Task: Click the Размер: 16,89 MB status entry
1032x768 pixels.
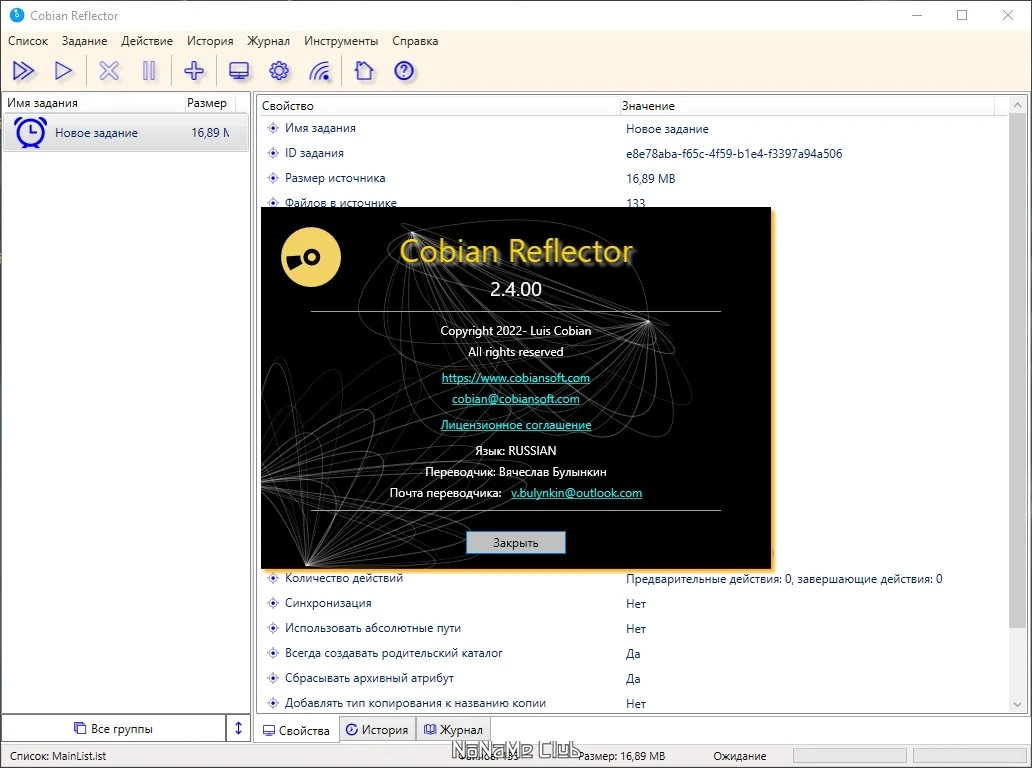Action: click(622, 756)
